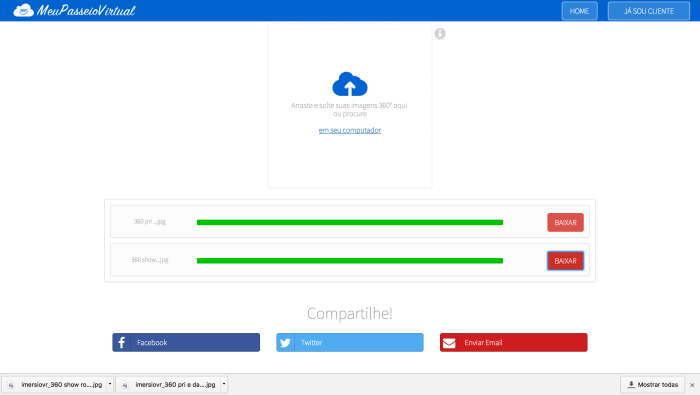Click the cloud upload icon
Viewport: 700px width, 395px height.
click(350, 84)
